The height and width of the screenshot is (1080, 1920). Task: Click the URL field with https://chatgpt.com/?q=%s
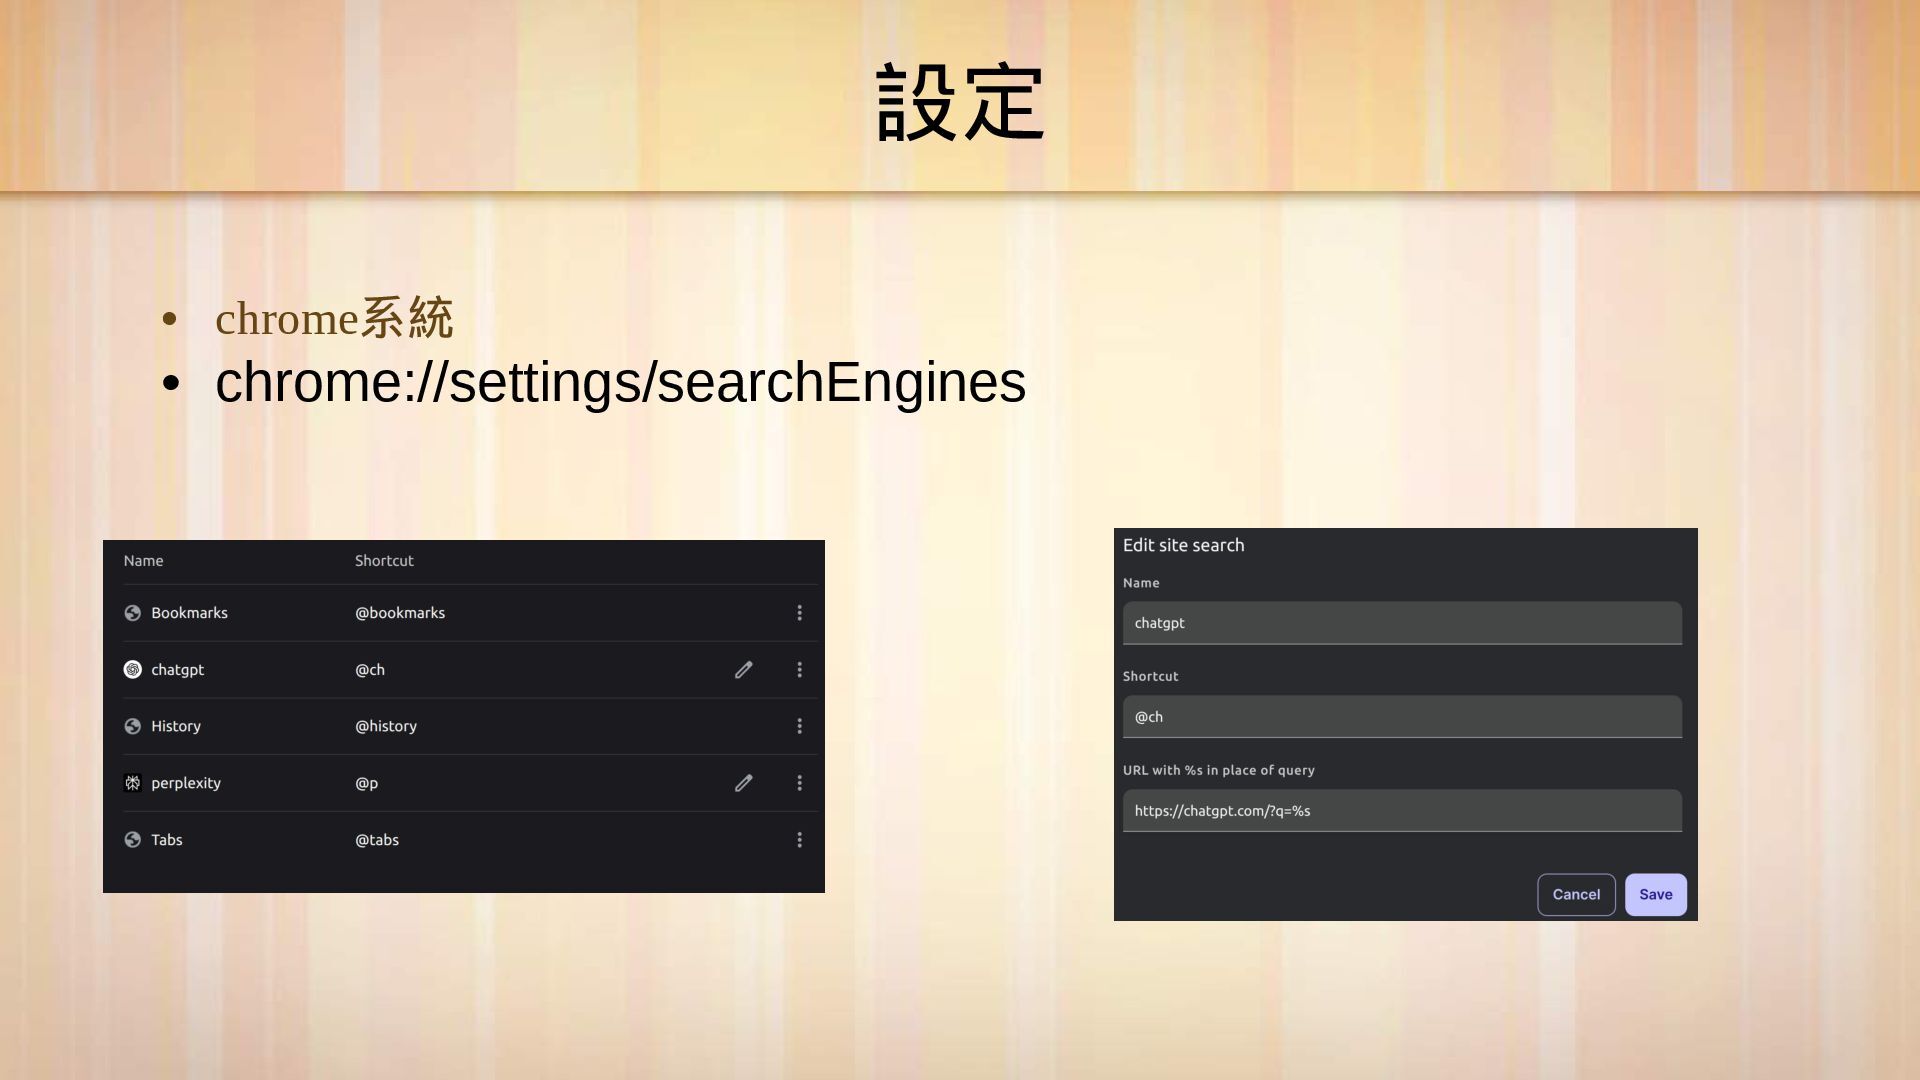coord(1402,811)
